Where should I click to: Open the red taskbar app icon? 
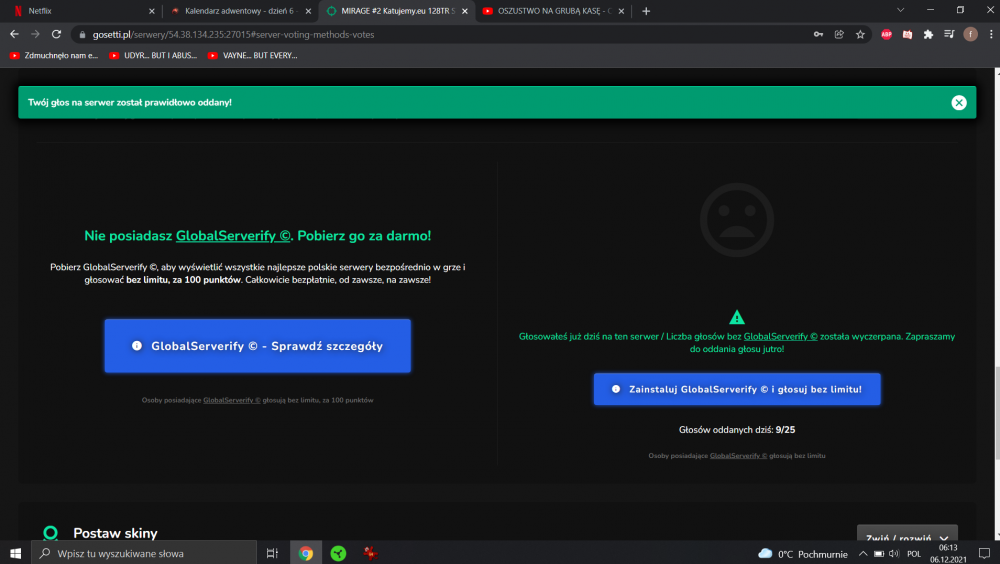coord(371,553)
